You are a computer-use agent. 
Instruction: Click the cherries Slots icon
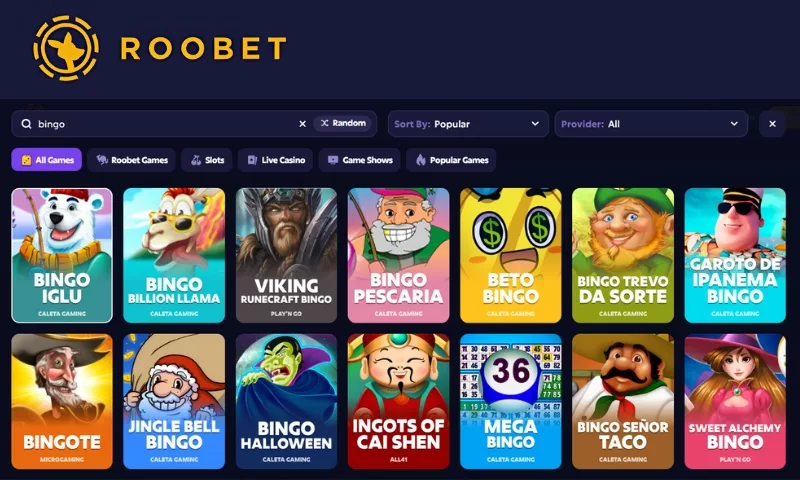tap(196, 160)
